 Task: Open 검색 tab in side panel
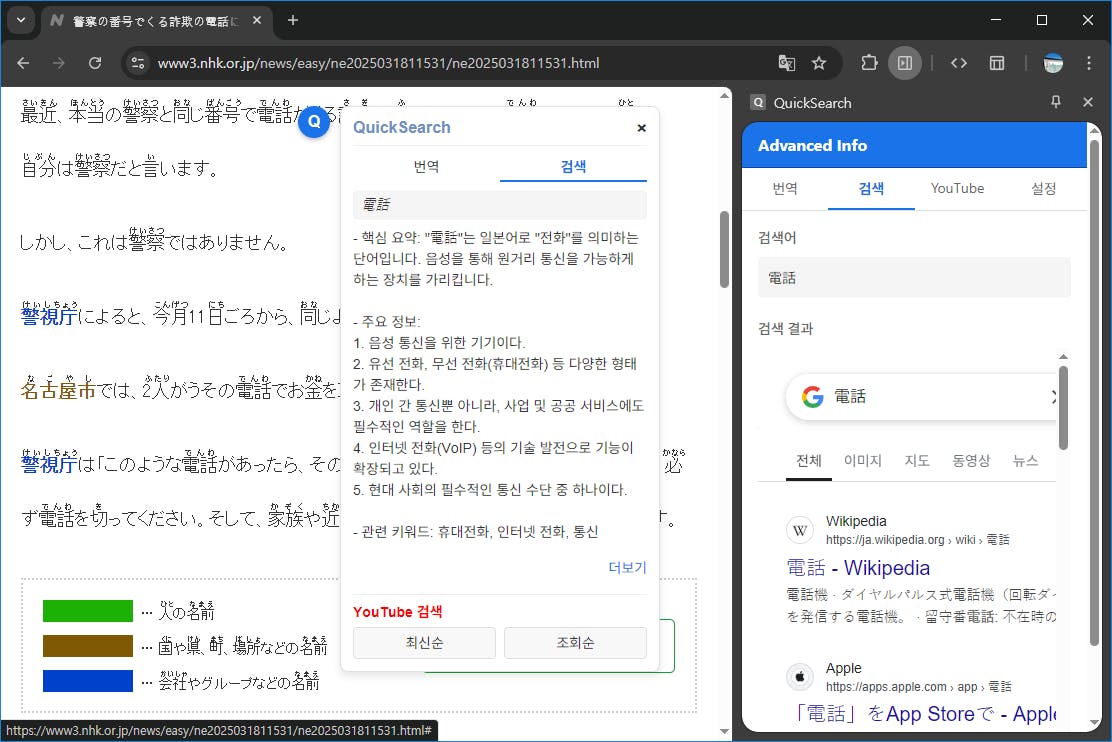click(x=871, y=189)
